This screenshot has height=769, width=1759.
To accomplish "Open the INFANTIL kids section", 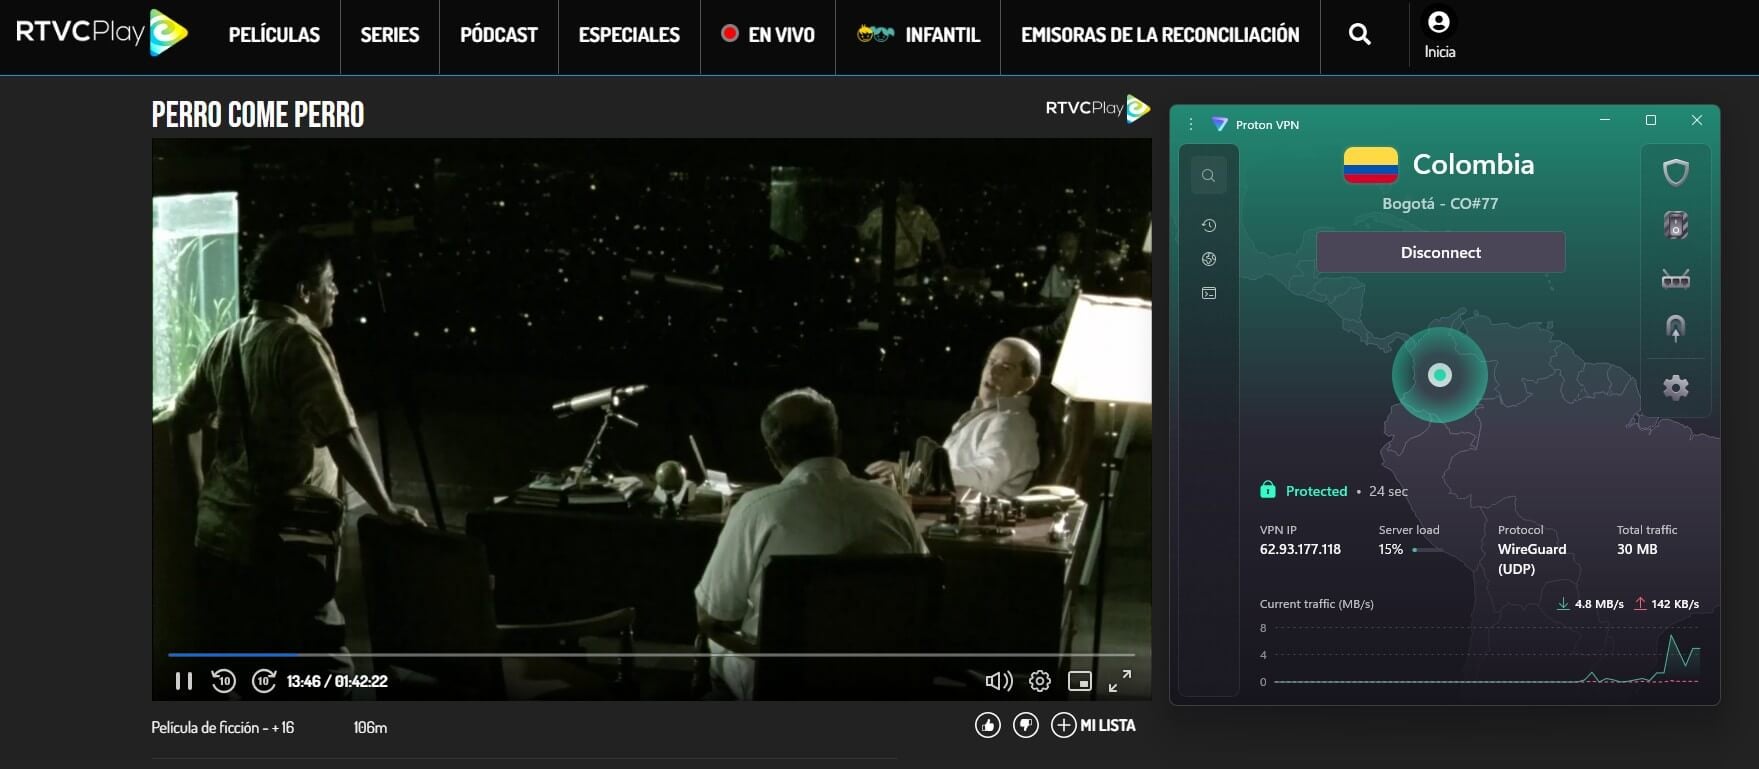I will (x=918, y=35).
